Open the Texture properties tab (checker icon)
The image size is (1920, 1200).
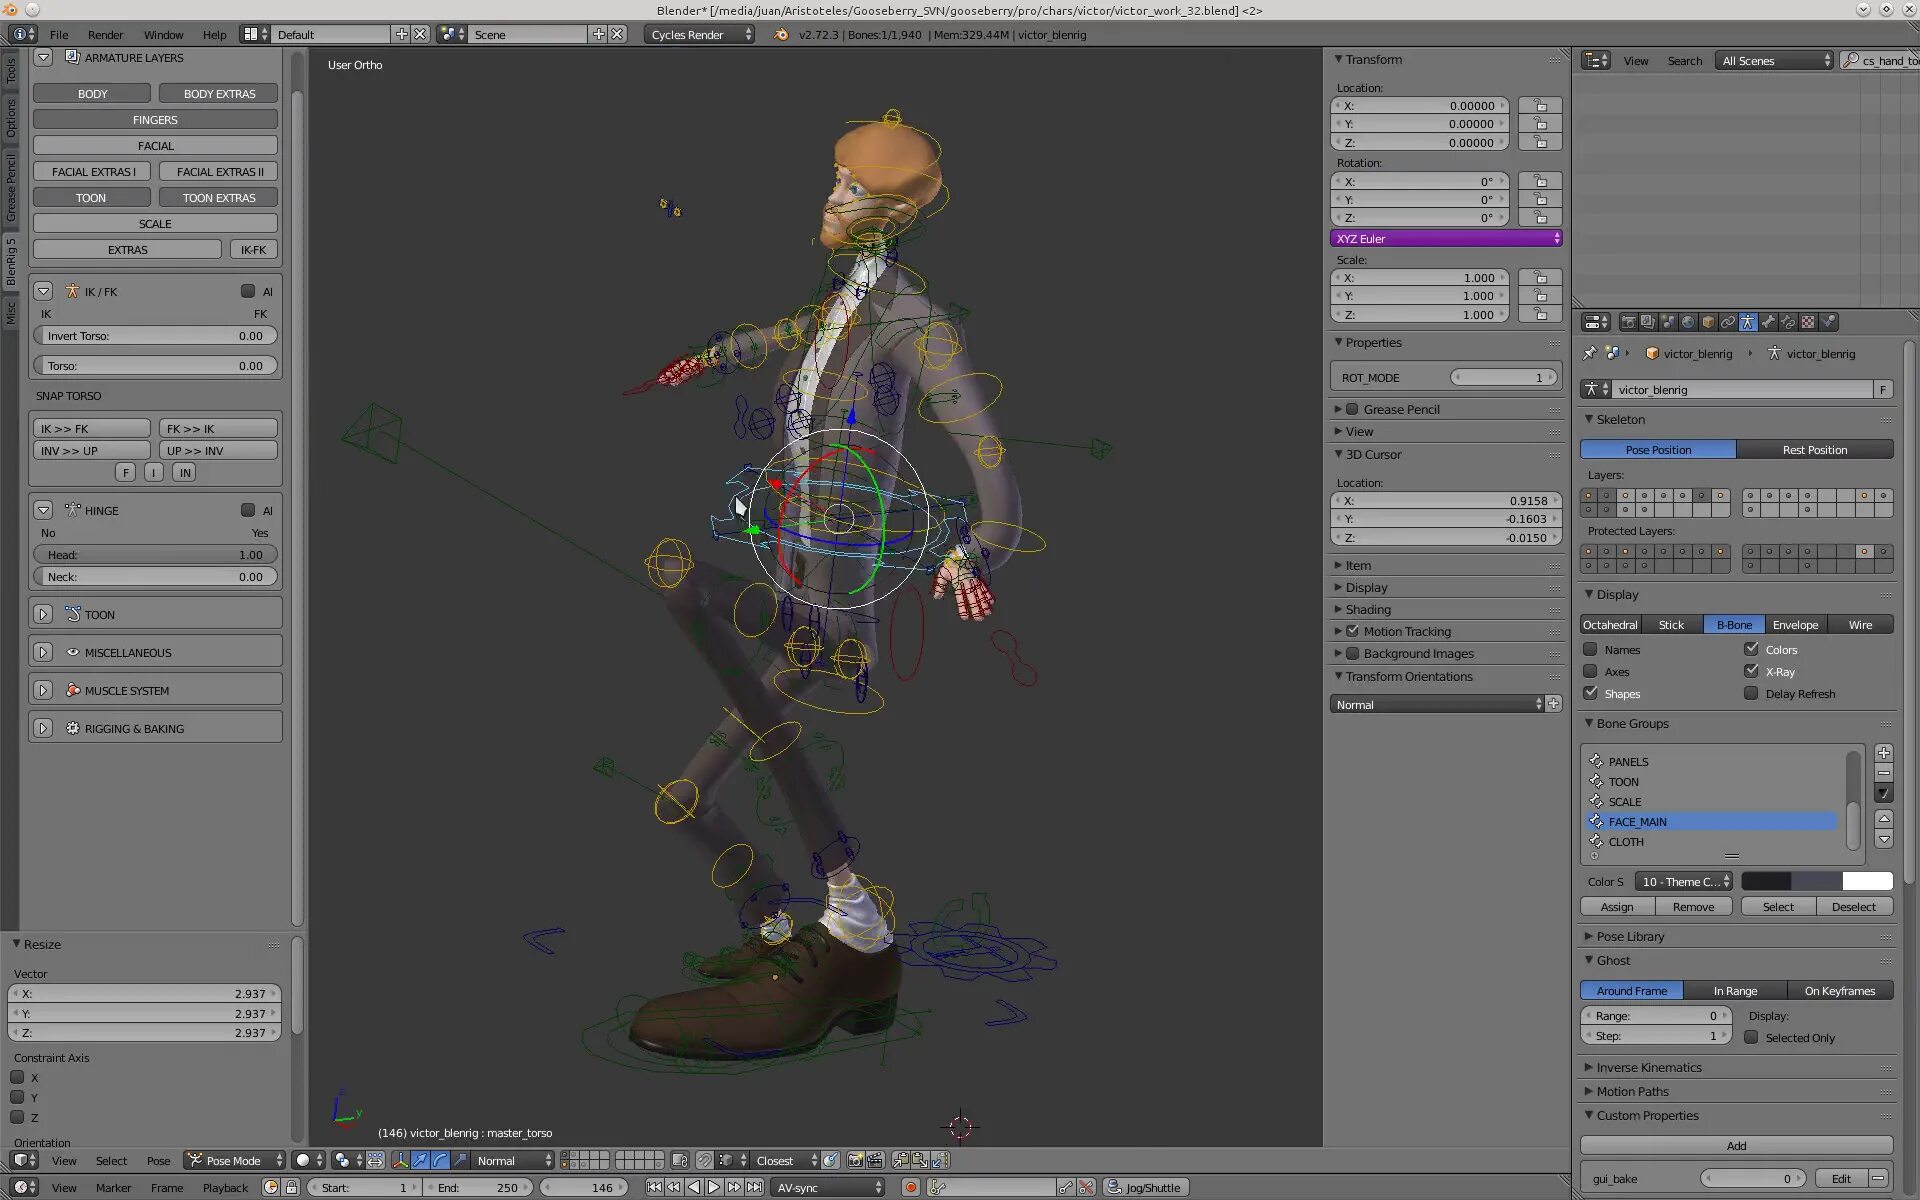1808,322
